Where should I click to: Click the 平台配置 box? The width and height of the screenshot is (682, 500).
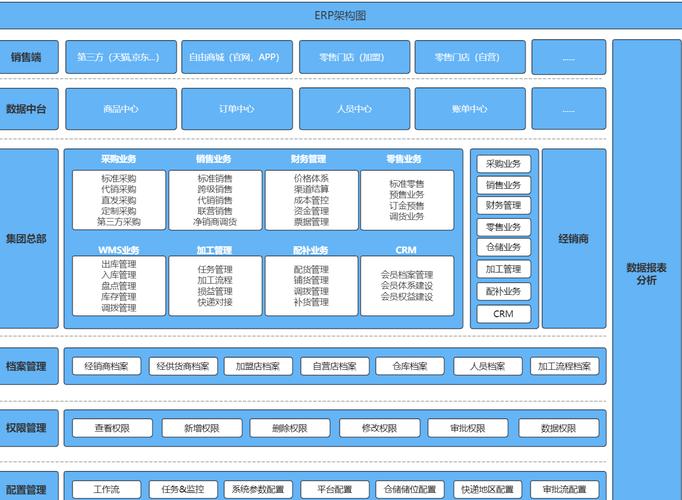point(335,489)
